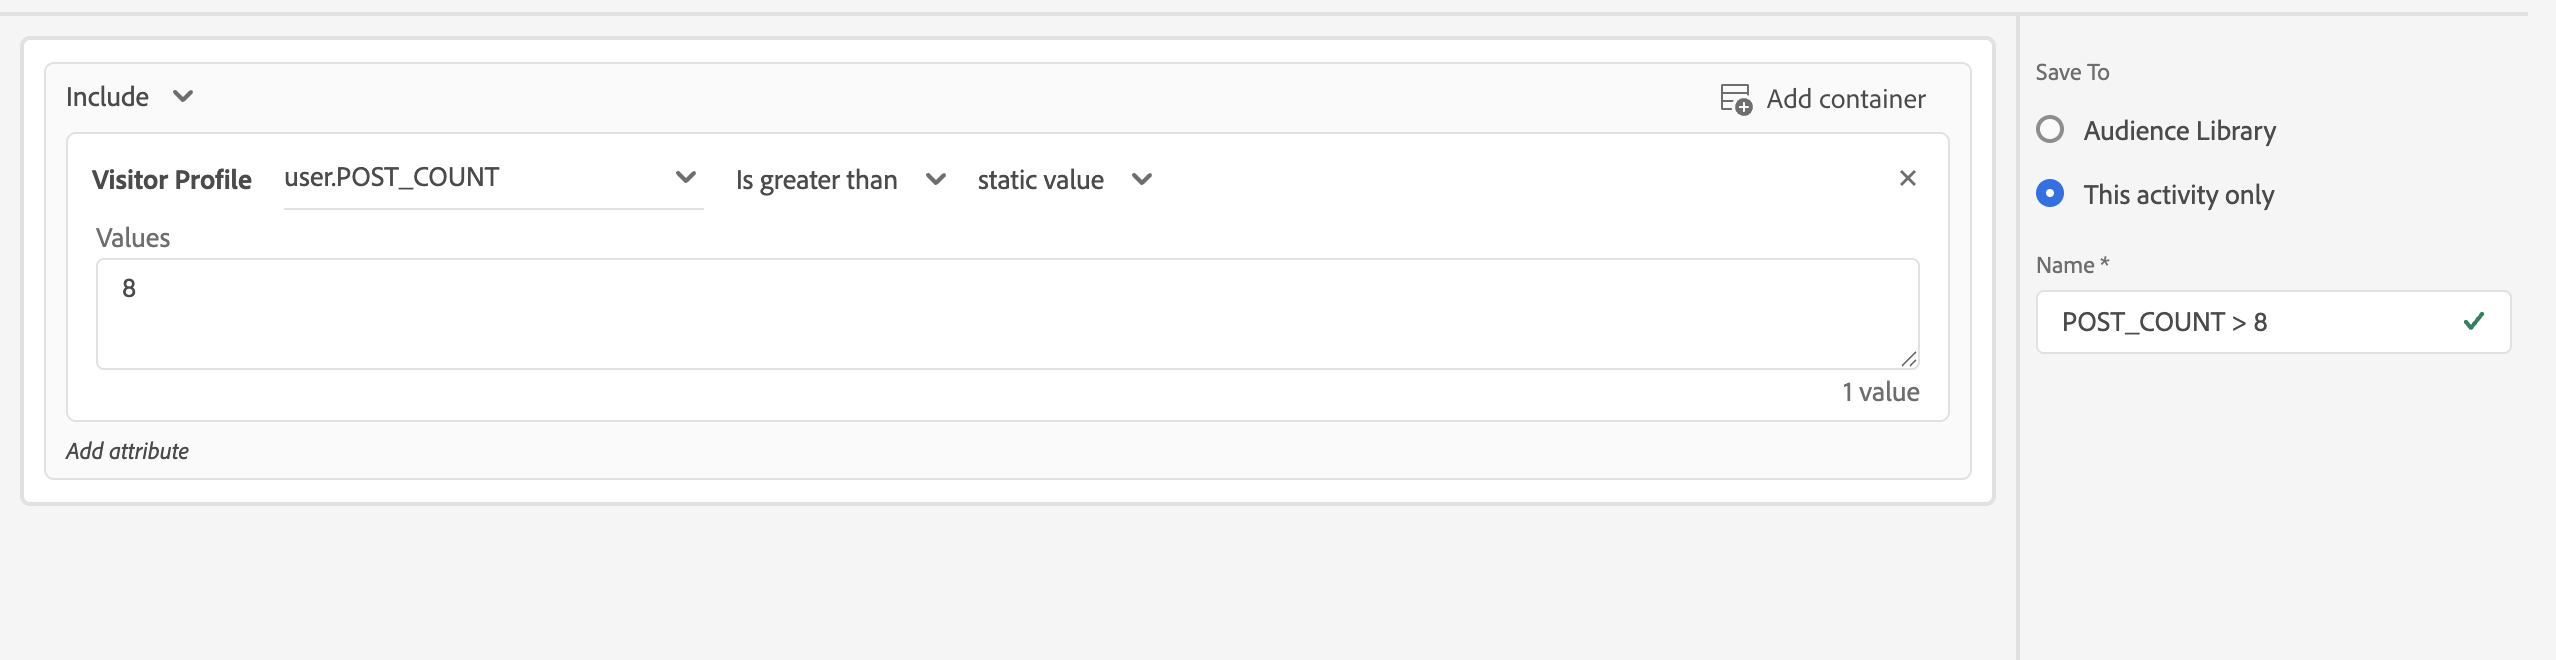Click inside the Values text area

[x=1007, y=314]
